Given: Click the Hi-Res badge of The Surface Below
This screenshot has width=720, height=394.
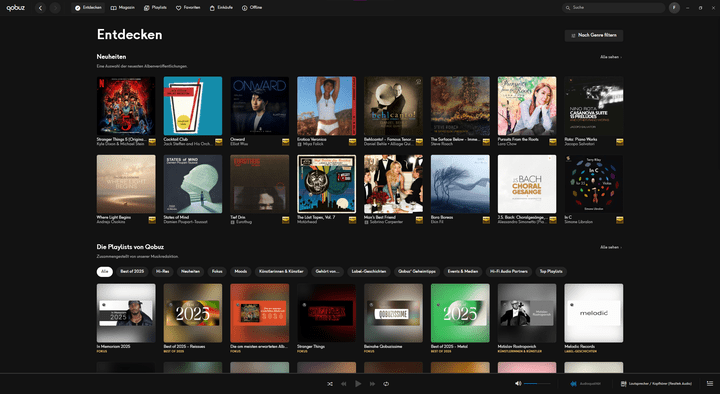Looking at the screenshot, I should [x=486, y=142].
